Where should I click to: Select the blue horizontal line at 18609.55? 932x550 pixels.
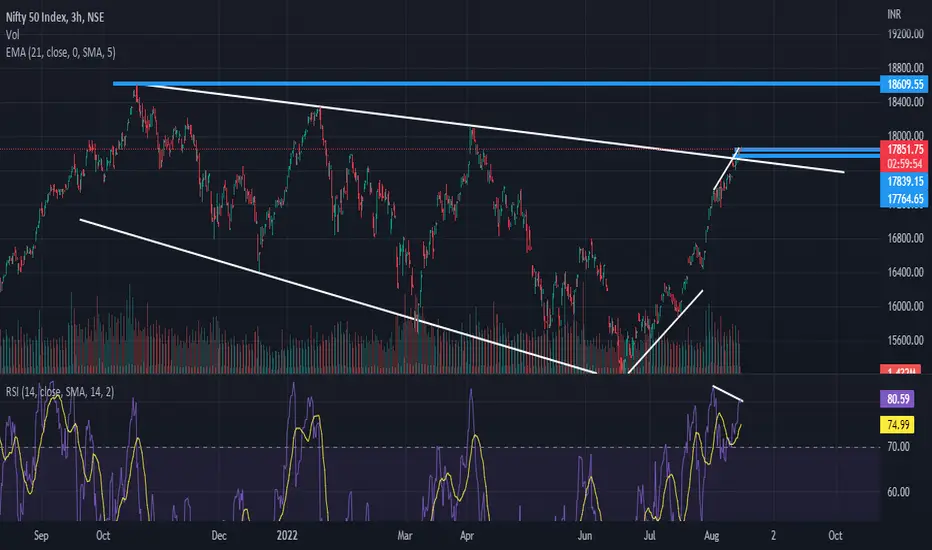pyautogui.click(x=496, y=84)
